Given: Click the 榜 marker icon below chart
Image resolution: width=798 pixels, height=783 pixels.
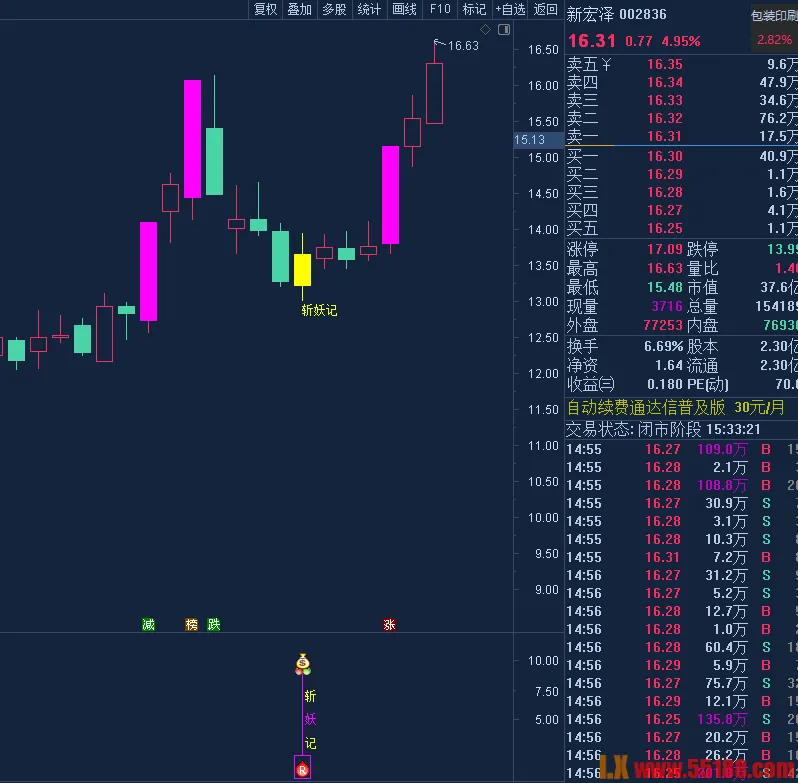Looking at the screenshot, I should 192,625.
